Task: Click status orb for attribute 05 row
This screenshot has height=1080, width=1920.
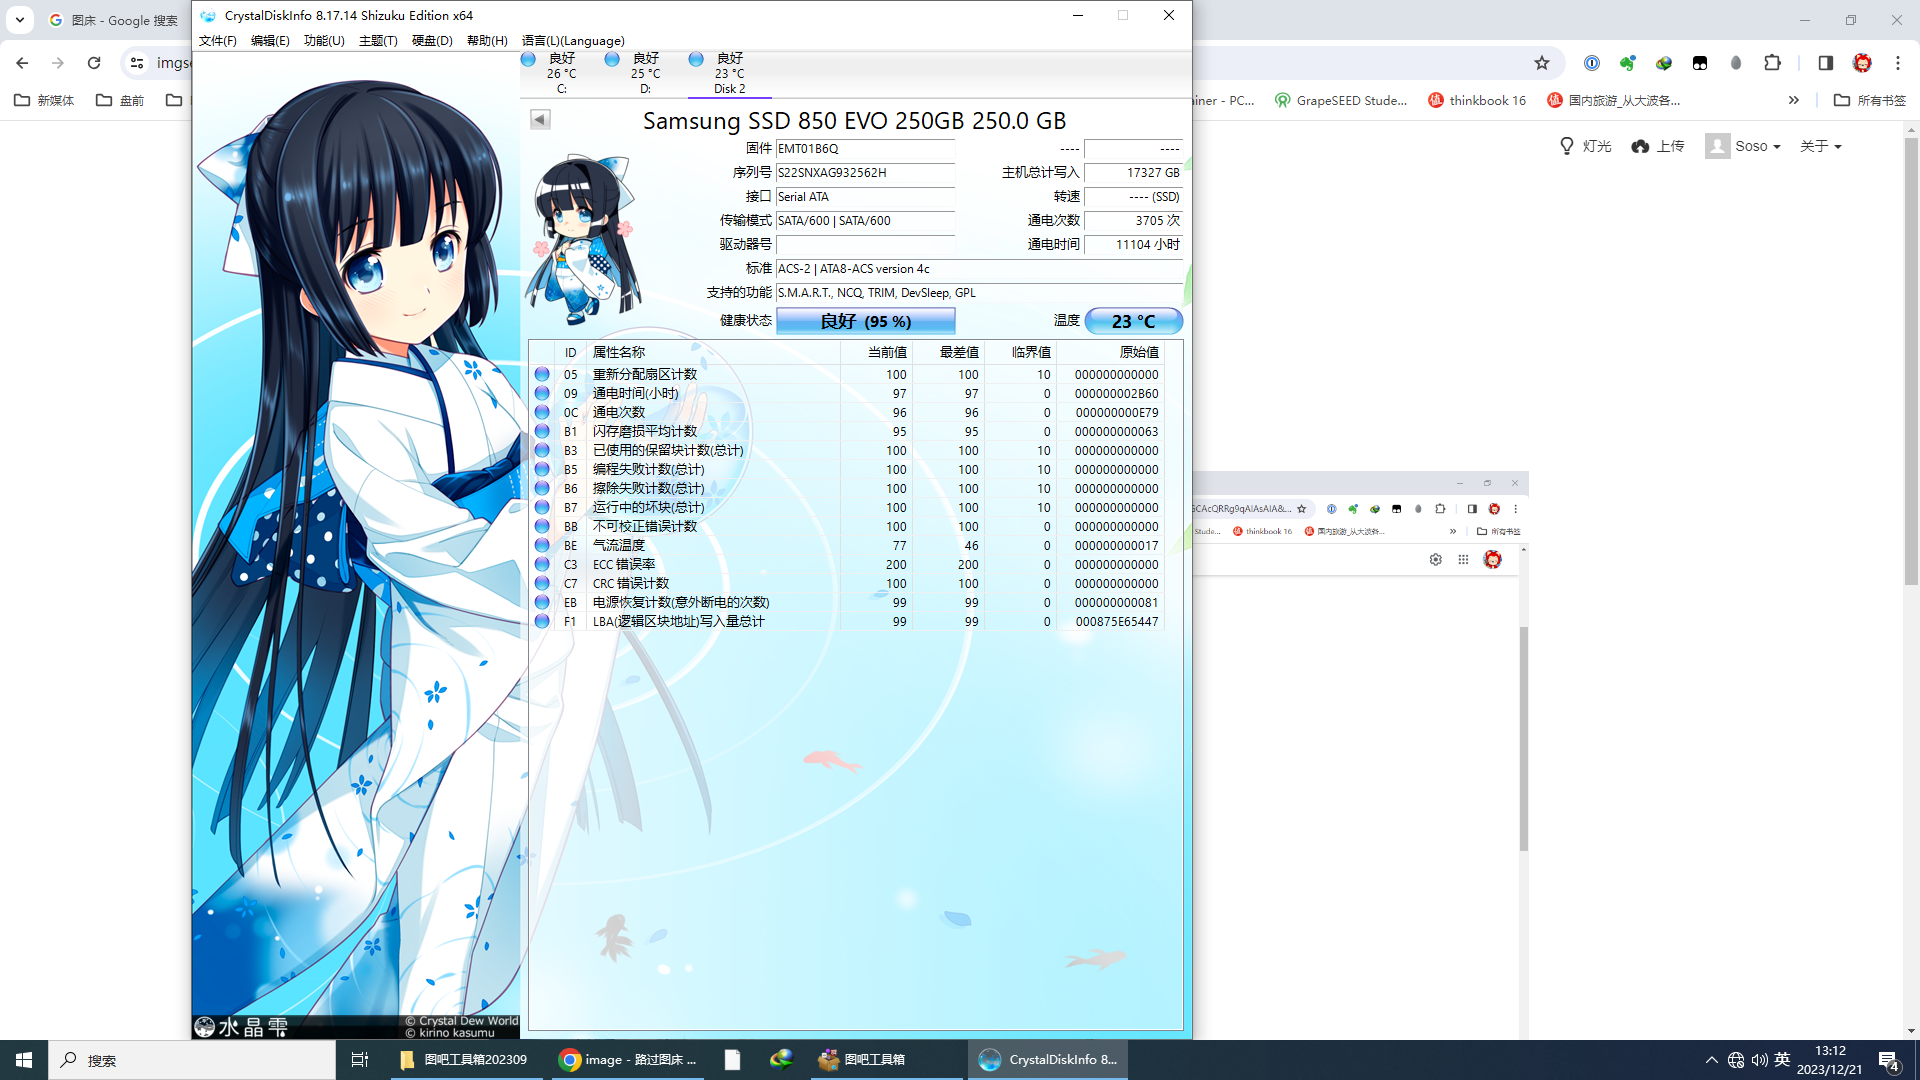Action: click(x=542, y=374)
